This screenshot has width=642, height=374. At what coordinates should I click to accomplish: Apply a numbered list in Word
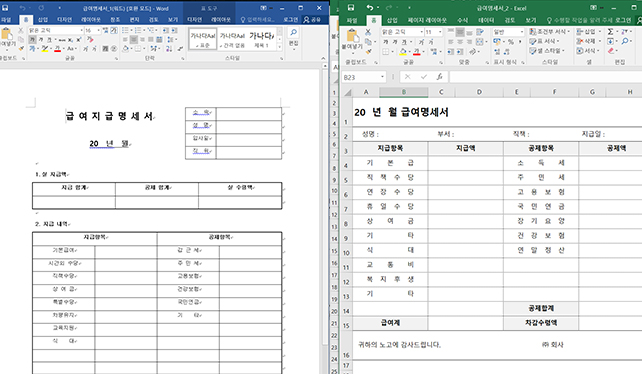coord(138,31)
